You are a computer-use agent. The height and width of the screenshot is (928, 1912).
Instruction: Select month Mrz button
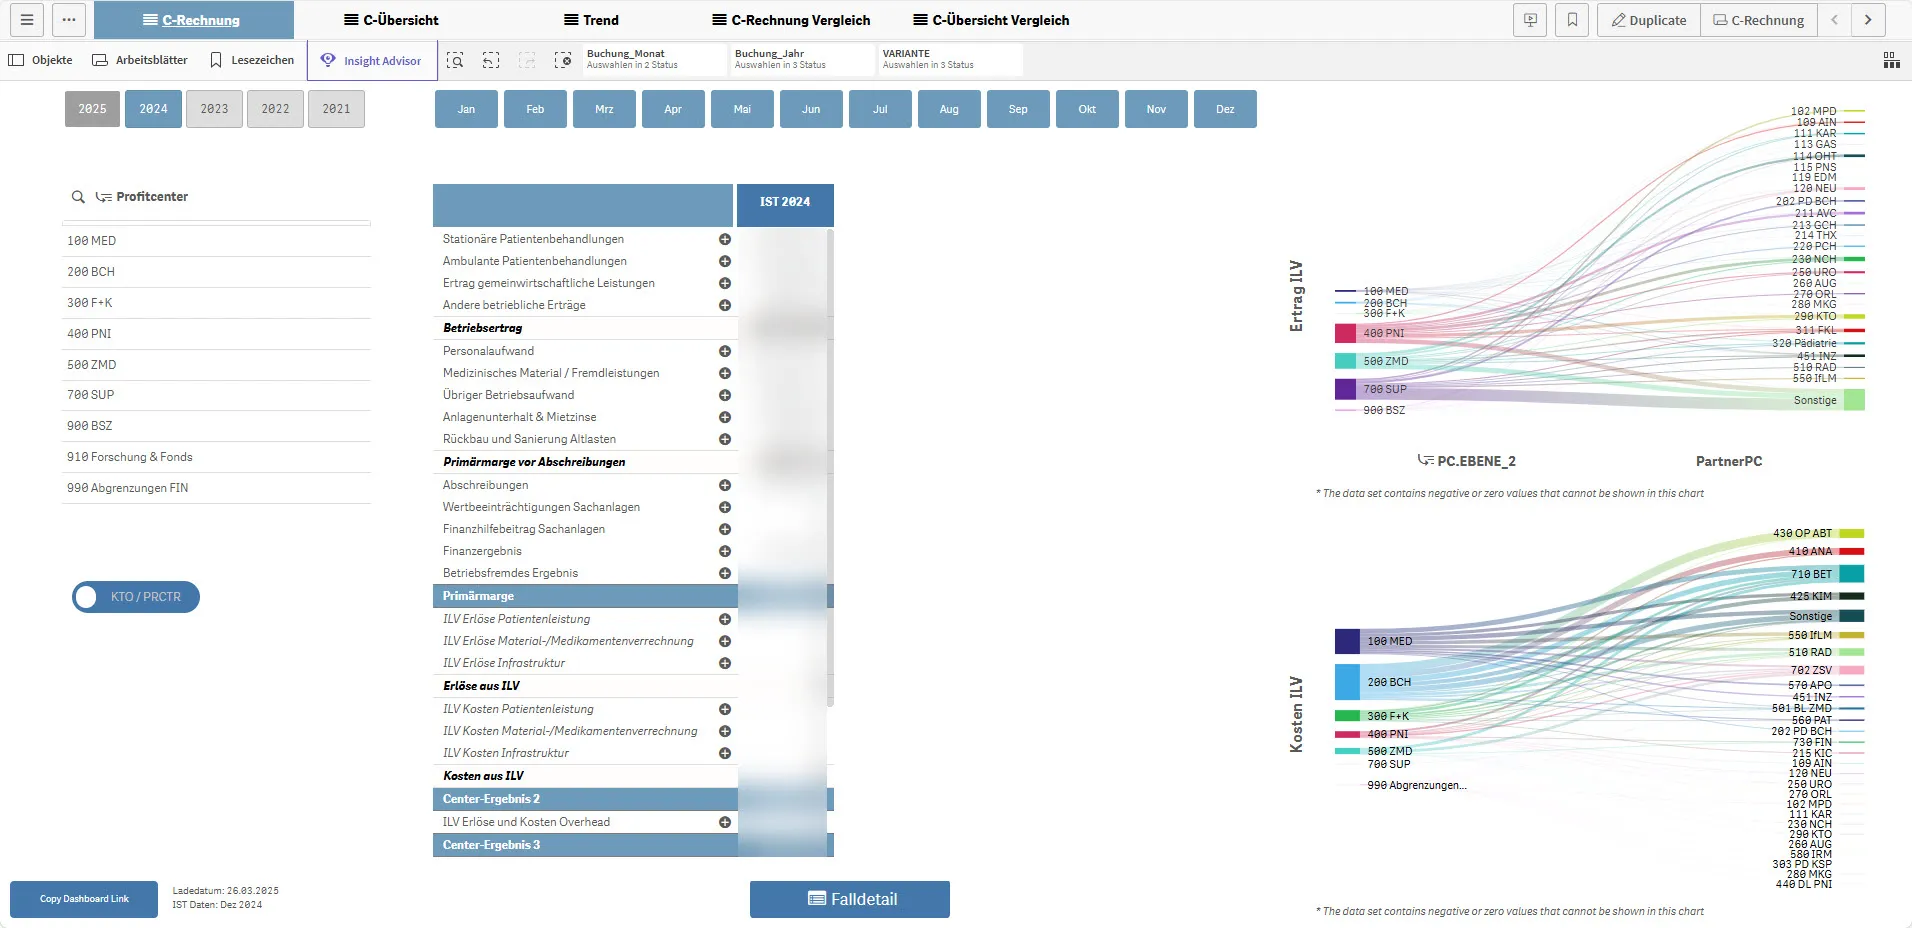pyautogui.click(x=604, y=109)
